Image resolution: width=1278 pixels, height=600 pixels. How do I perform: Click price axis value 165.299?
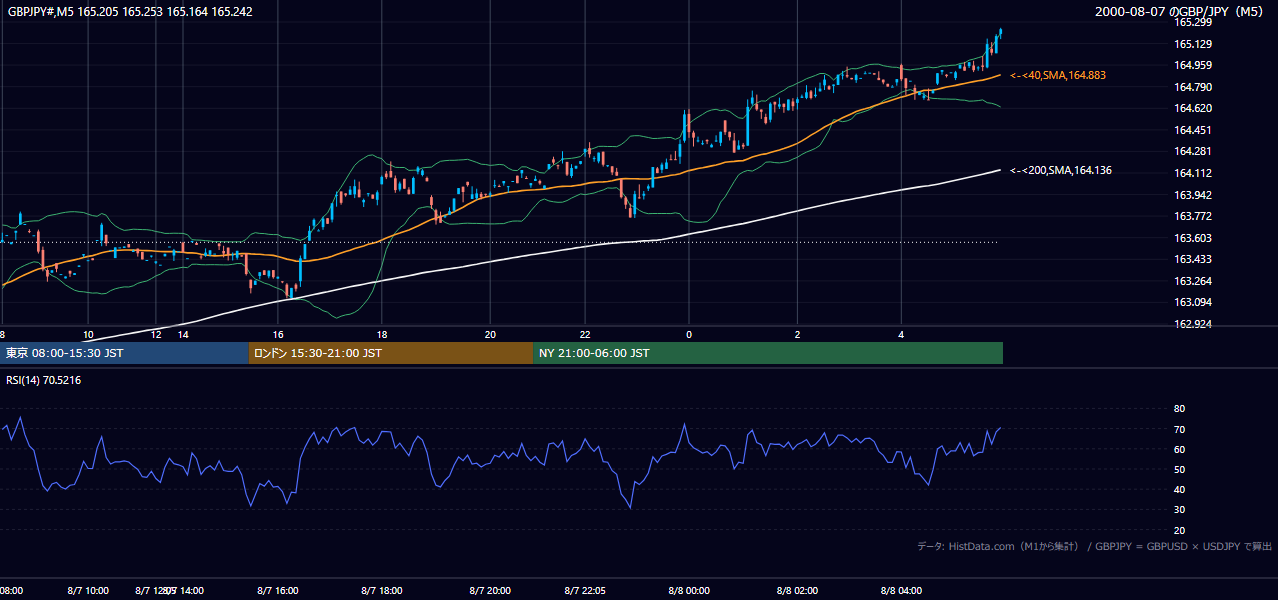point(1192,22)
